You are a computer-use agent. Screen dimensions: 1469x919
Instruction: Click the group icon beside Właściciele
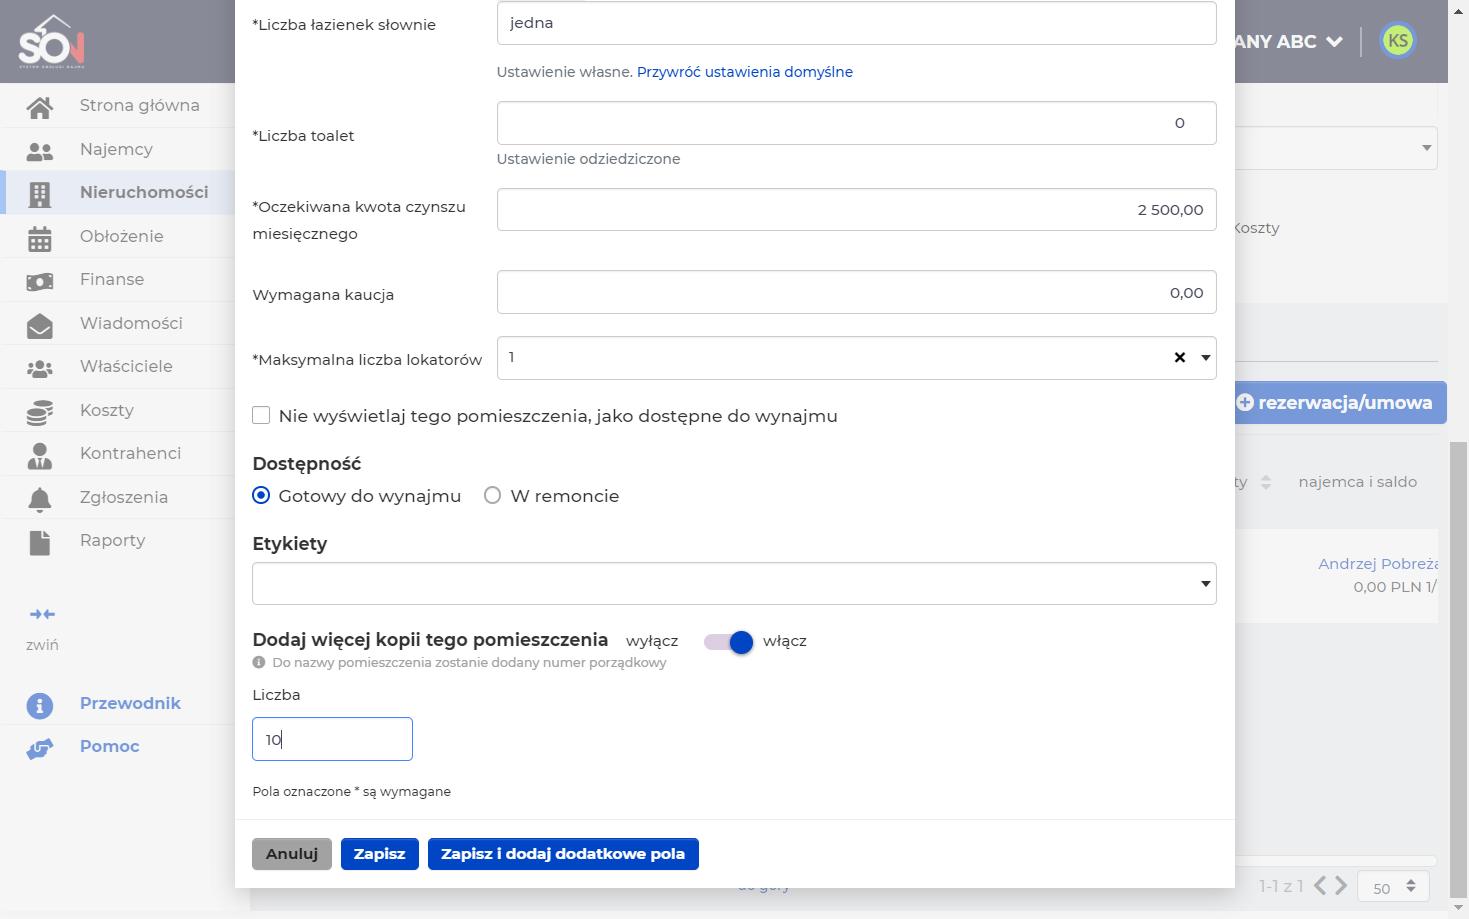(40, 368)
